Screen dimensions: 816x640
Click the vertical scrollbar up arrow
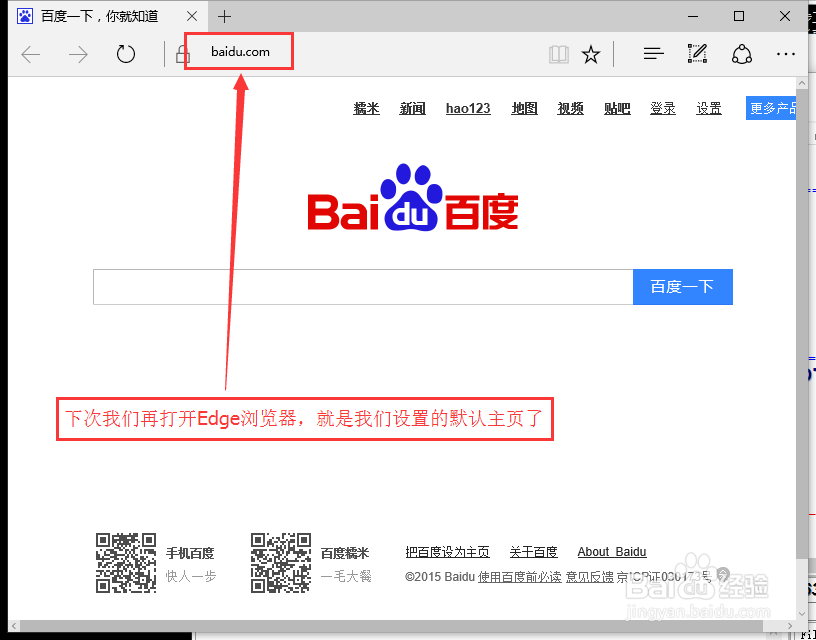tap(802, 84)
